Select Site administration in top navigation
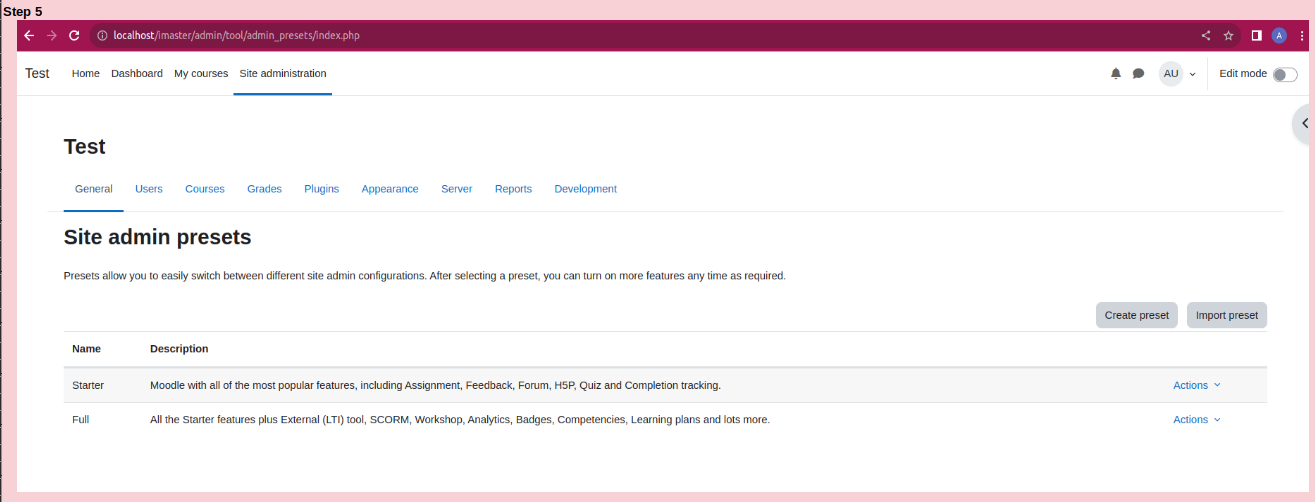Screen dimensions: 1315x502 pyautogui.click(x=283, y=73)
